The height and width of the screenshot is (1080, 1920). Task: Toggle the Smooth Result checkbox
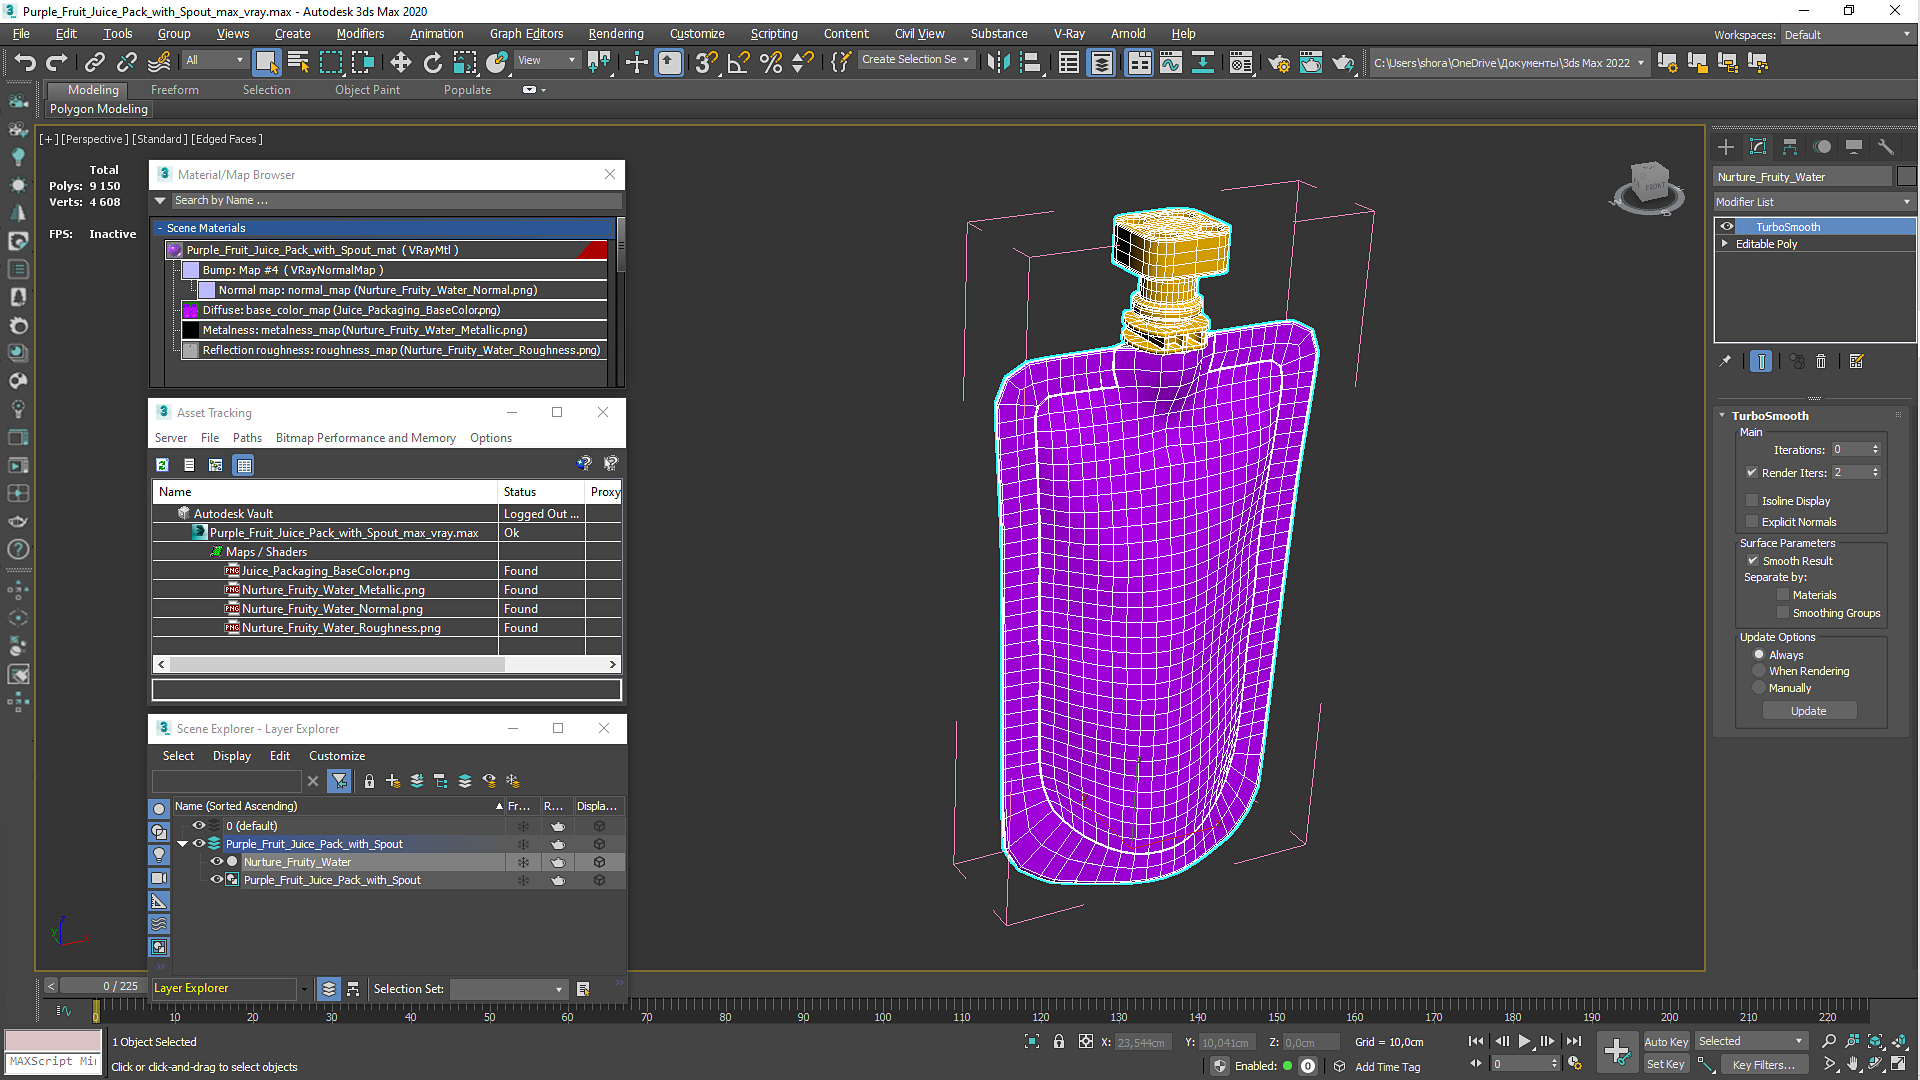1753,560
